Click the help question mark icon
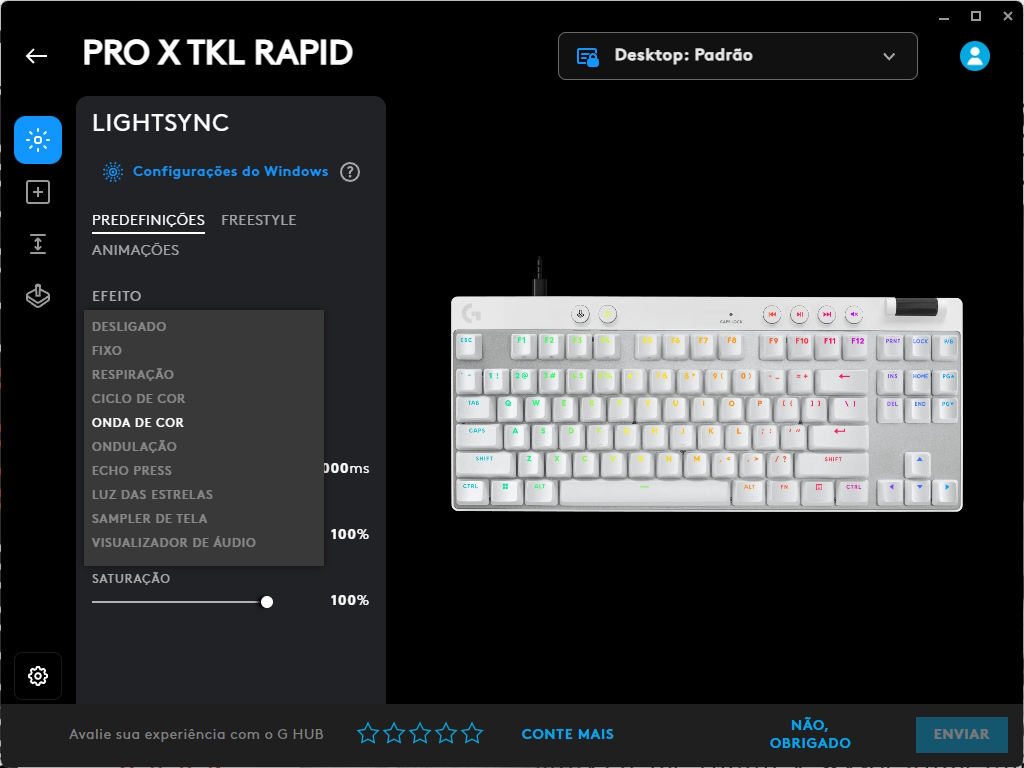Image resolution: width=1024 pixels, height=768 pixels. (x=350, y=172)
